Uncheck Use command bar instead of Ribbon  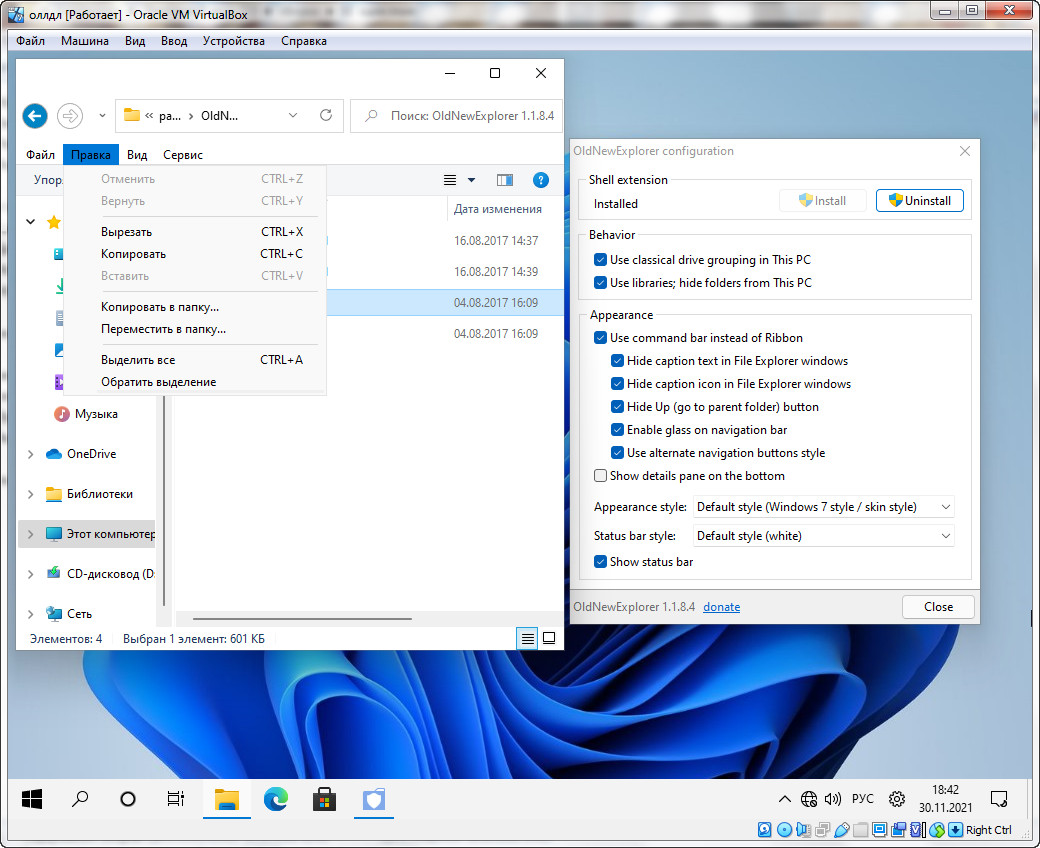click(600, 338)
